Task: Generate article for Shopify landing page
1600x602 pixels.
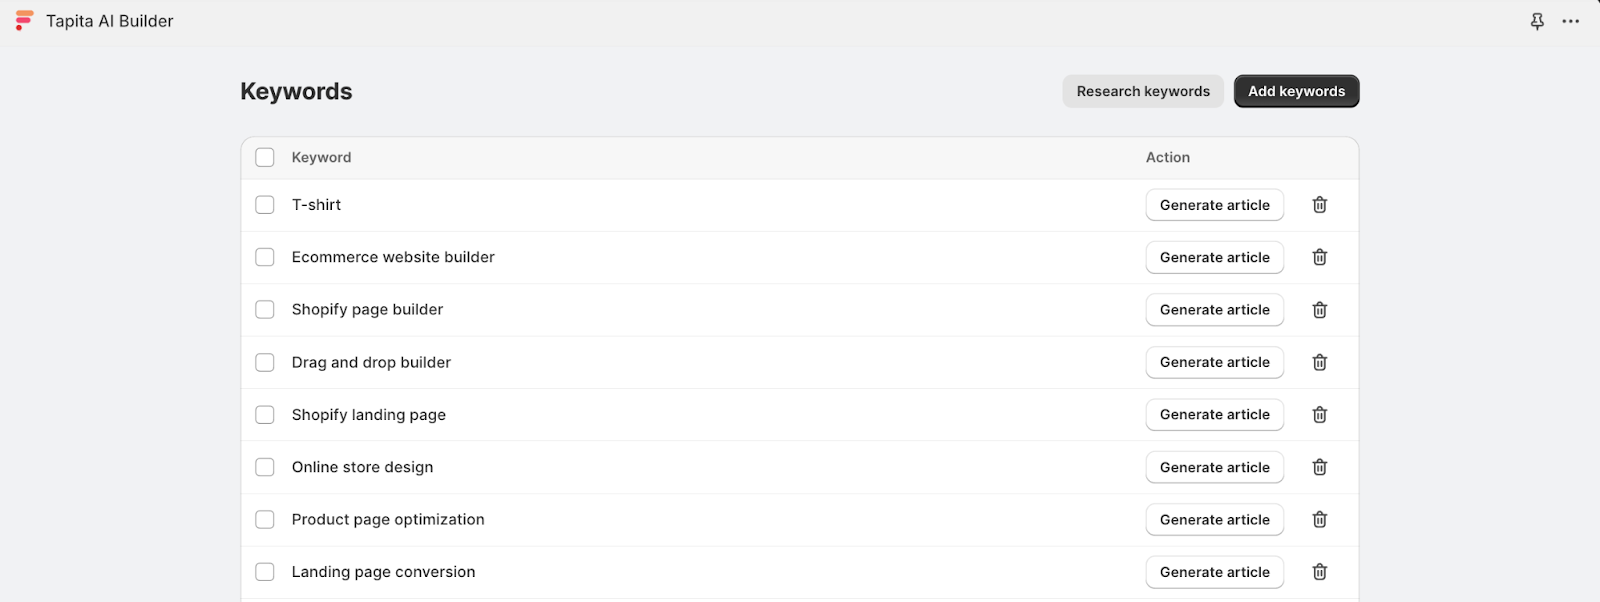Action: [x=1214, y=414]
